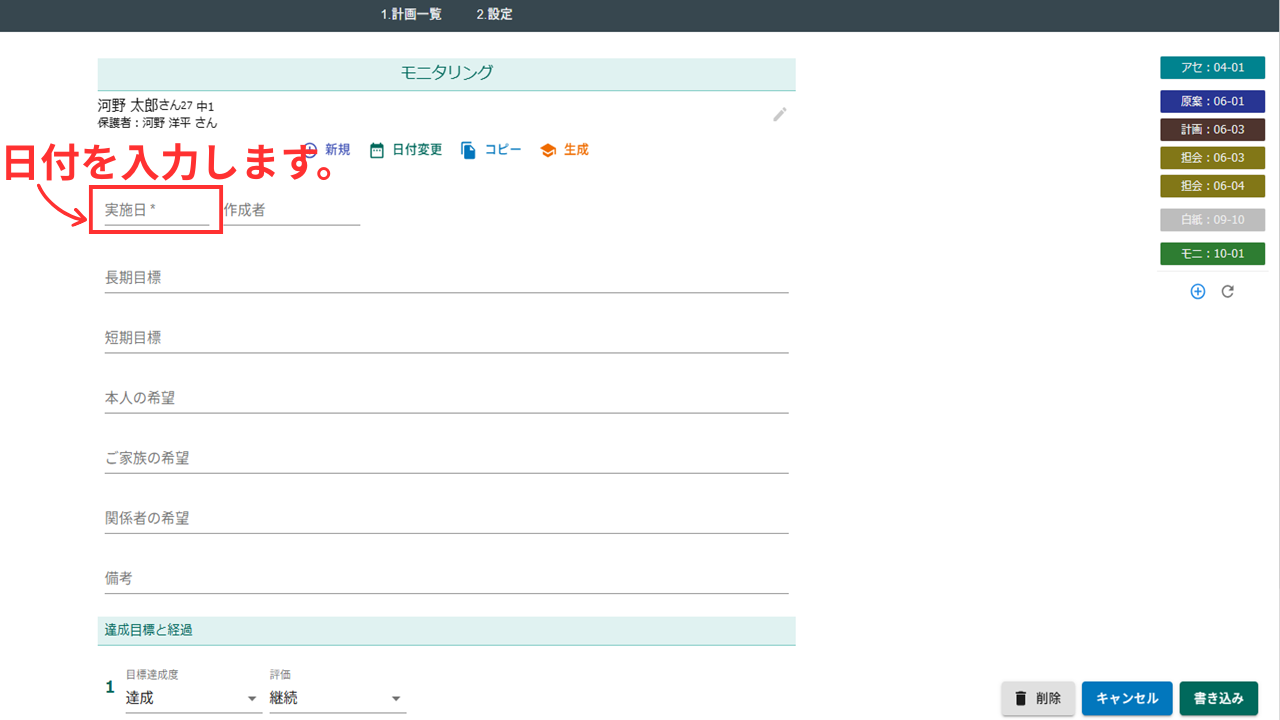Screen dimensions: 1280x720
Task: Click the コピー copy icon
Action: pyautogui.click(x=468, y=150)
